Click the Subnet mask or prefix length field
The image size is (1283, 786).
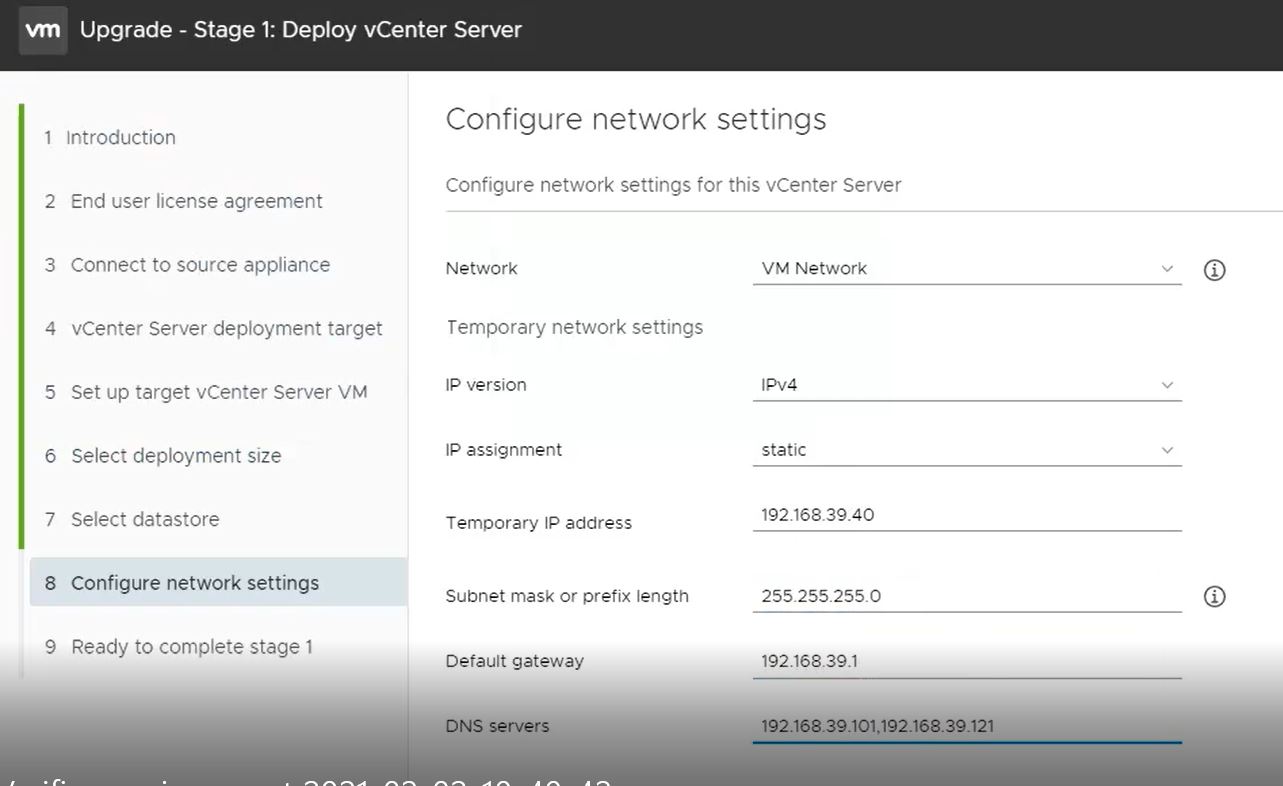(967, 596)
